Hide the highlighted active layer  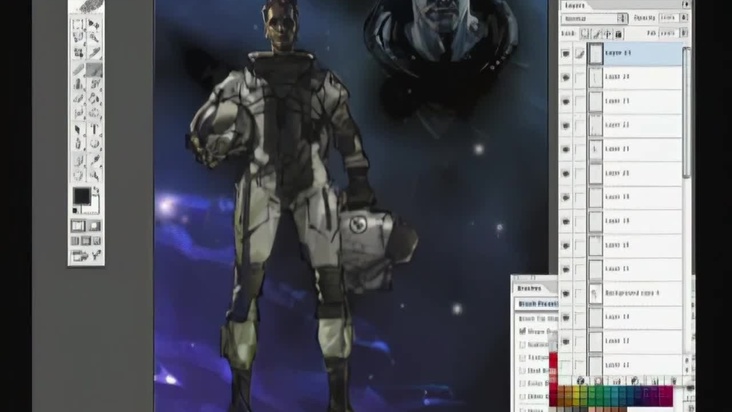566,54
